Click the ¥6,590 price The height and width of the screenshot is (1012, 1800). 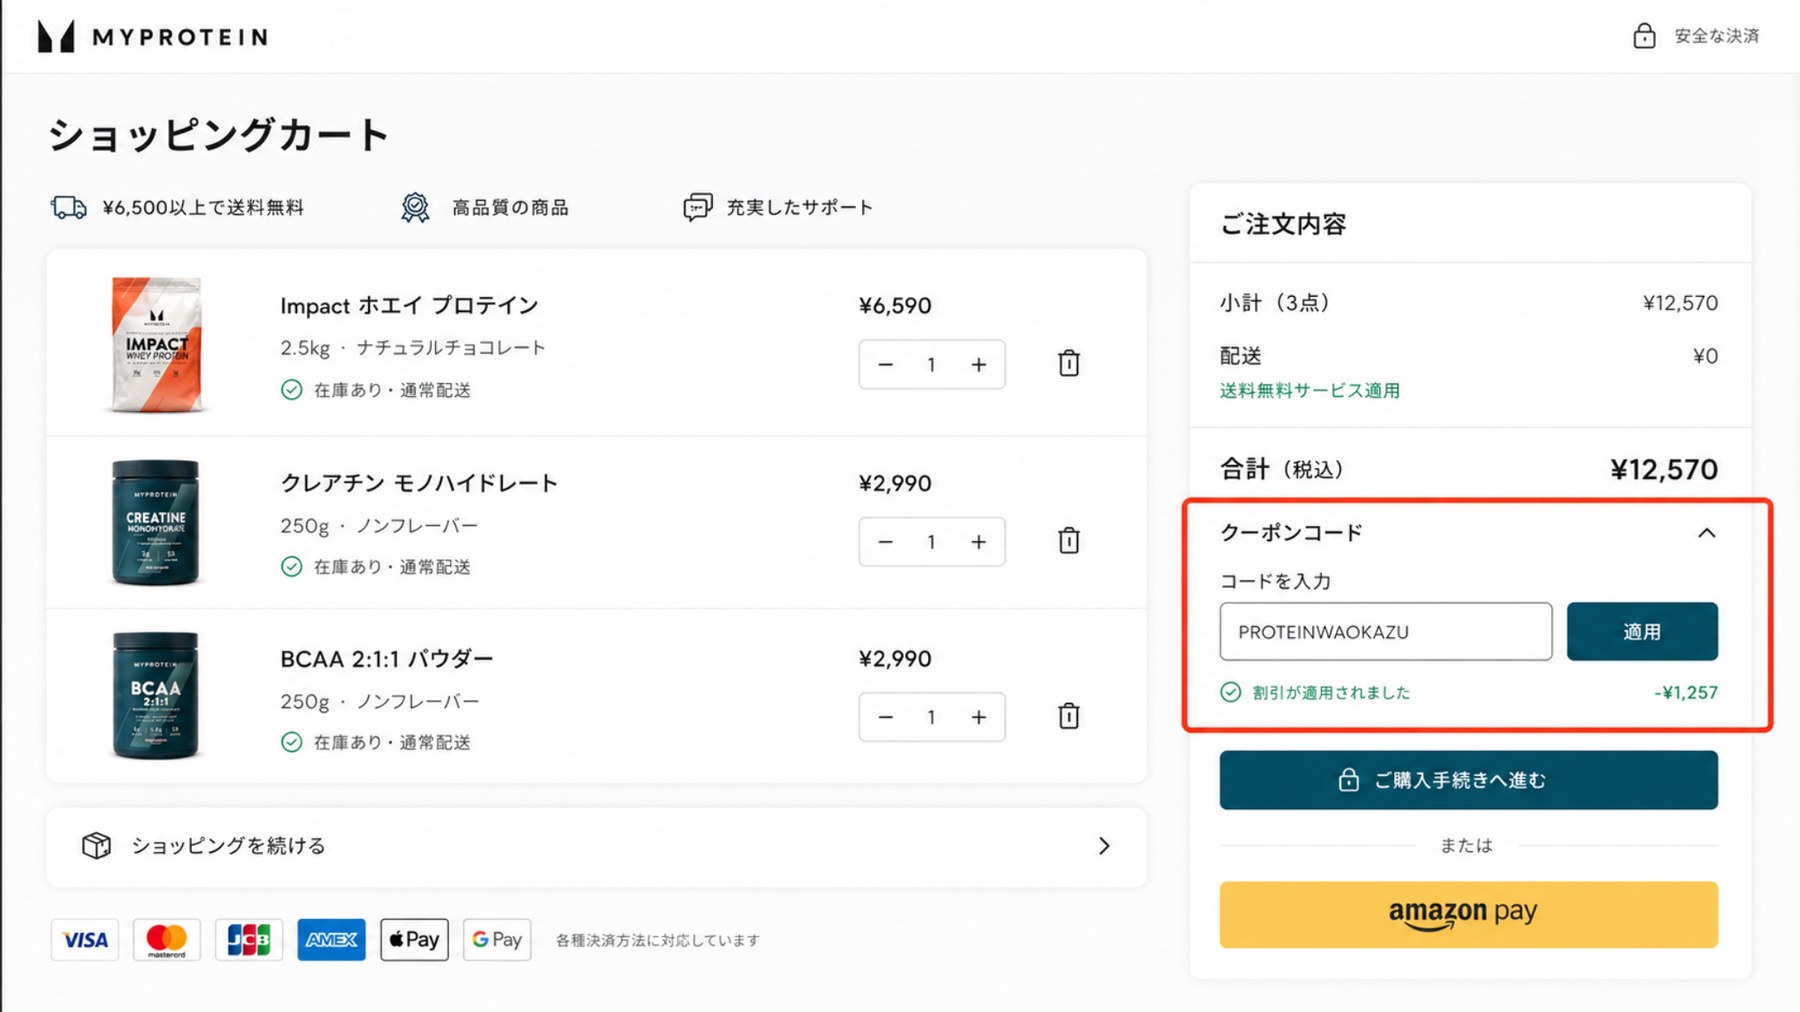coord(895,306)
